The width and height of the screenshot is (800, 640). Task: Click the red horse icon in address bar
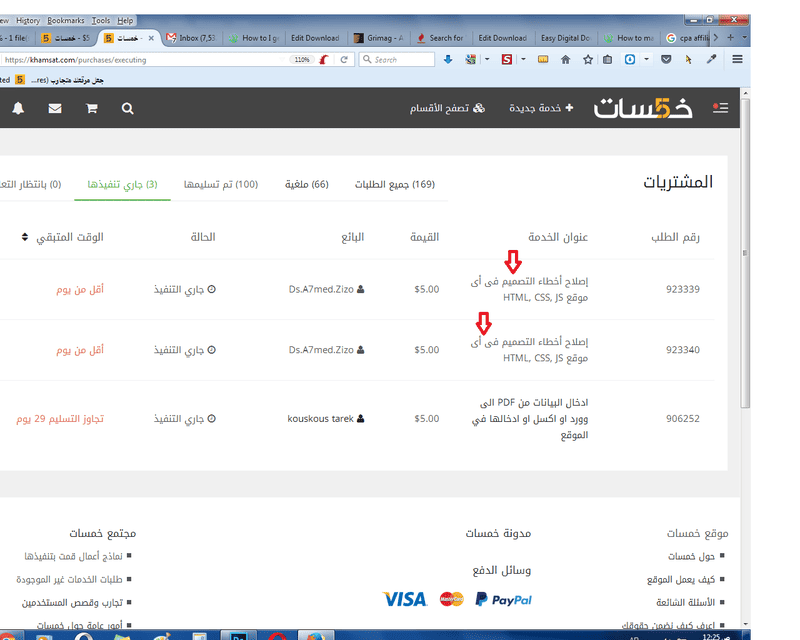pos(323,60)
